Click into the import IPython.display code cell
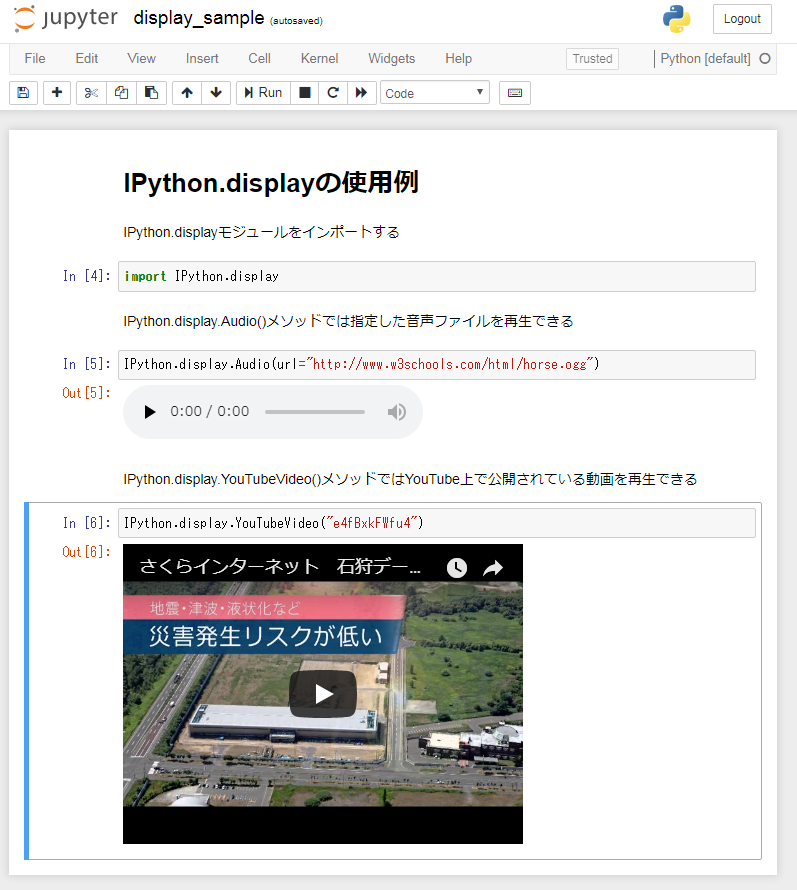Screen dimensions: 797x890 pos(437,276)
